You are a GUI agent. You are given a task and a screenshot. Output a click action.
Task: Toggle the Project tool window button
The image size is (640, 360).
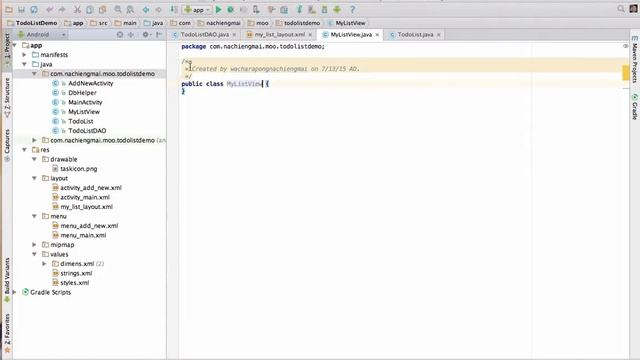tap(7, 51)
